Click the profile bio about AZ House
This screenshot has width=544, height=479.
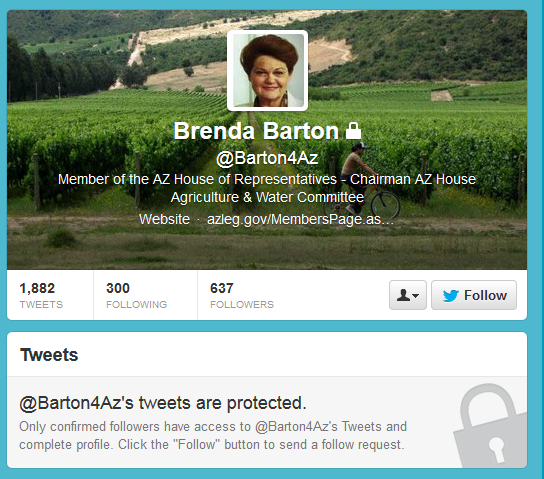tap(267, 188)
